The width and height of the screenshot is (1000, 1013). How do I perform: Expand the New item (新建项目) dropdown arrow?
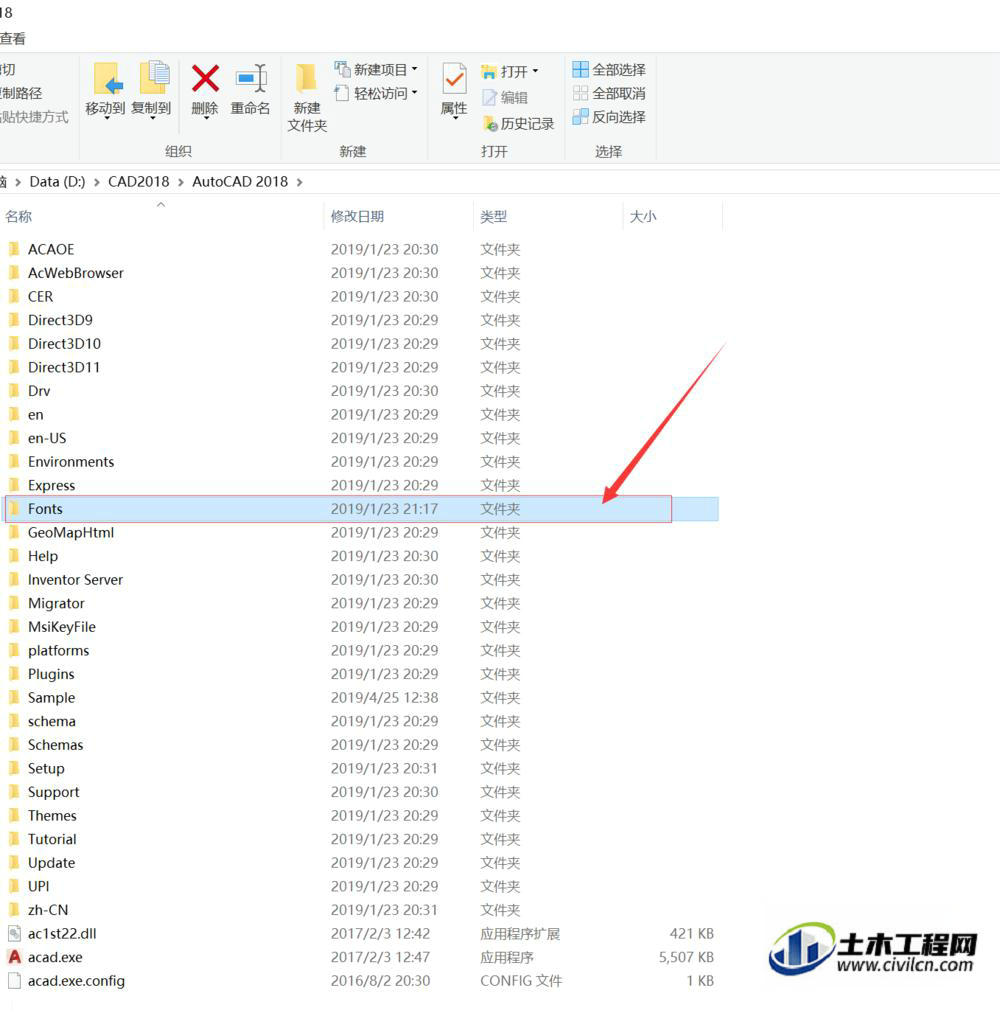pos(415,68)
